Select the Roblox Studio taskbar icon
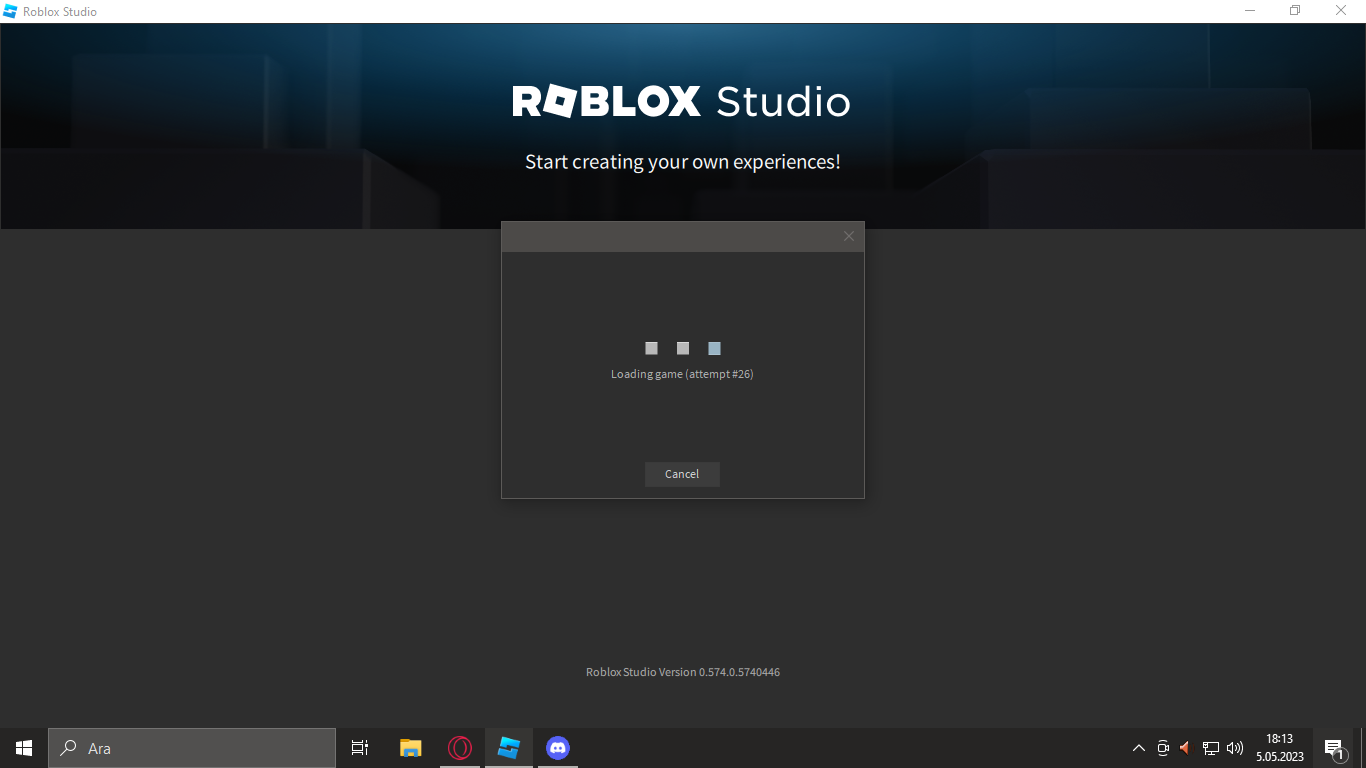 click(x=509, y=748)
